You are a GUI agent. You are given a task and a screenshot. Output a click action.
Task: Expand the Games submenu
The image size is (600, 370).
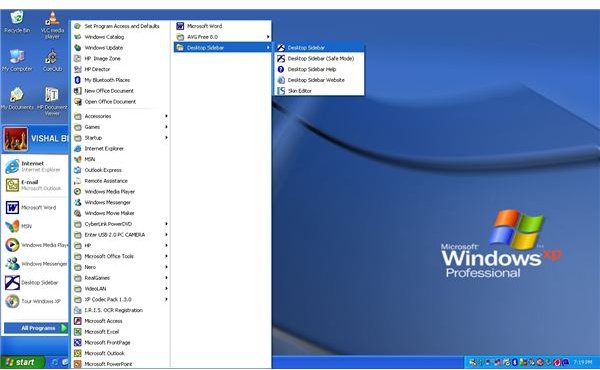pos(121,127)
